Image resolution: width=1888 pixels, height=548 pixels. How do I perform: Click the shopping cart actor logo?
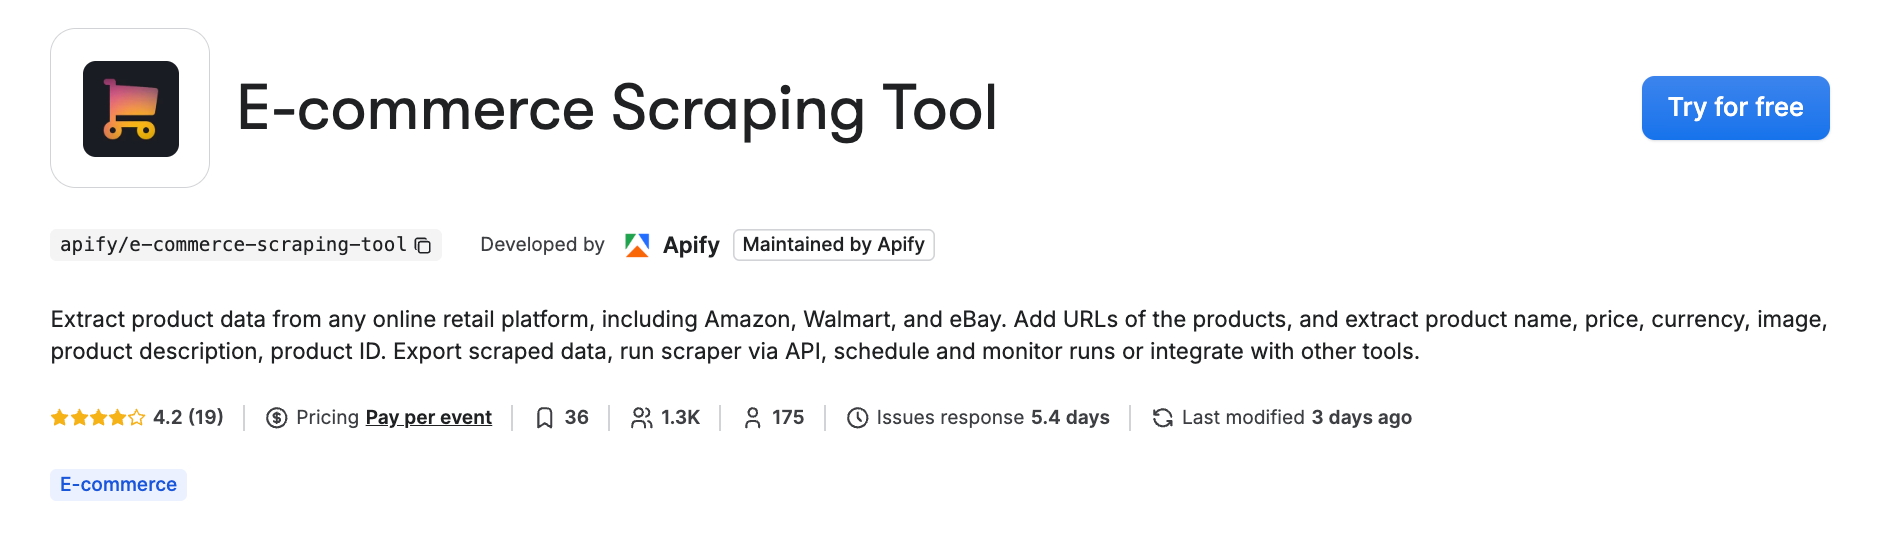(130, 108)
